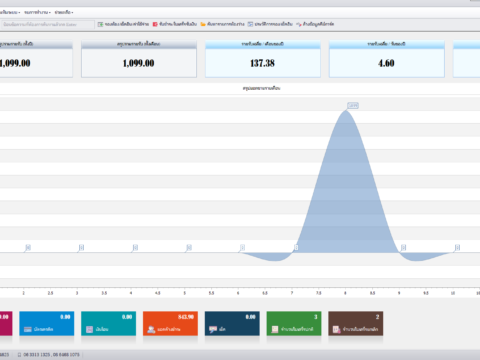Click the green spreadsheet icon in the toolbar
Image resolution: width=480 pixels, height=360 pixels.
100,24
